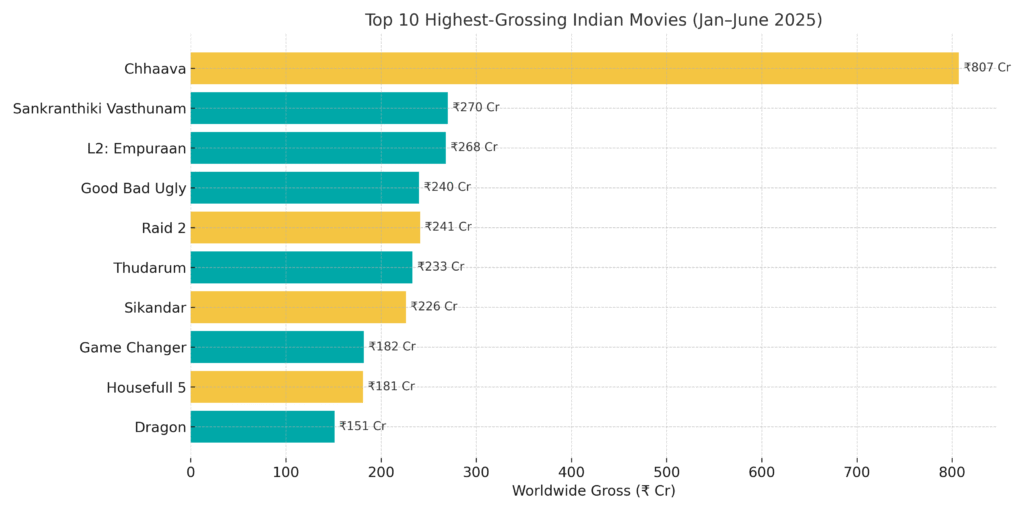
Task: Click the ₹226 Cr value label
Action: point(434,306)
